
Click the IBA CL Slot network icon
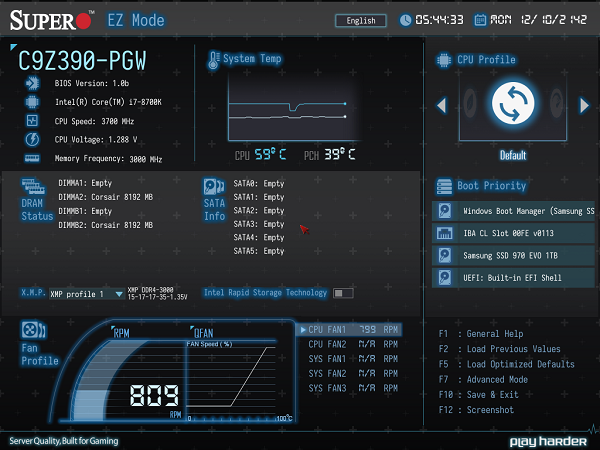pos(445,233)
